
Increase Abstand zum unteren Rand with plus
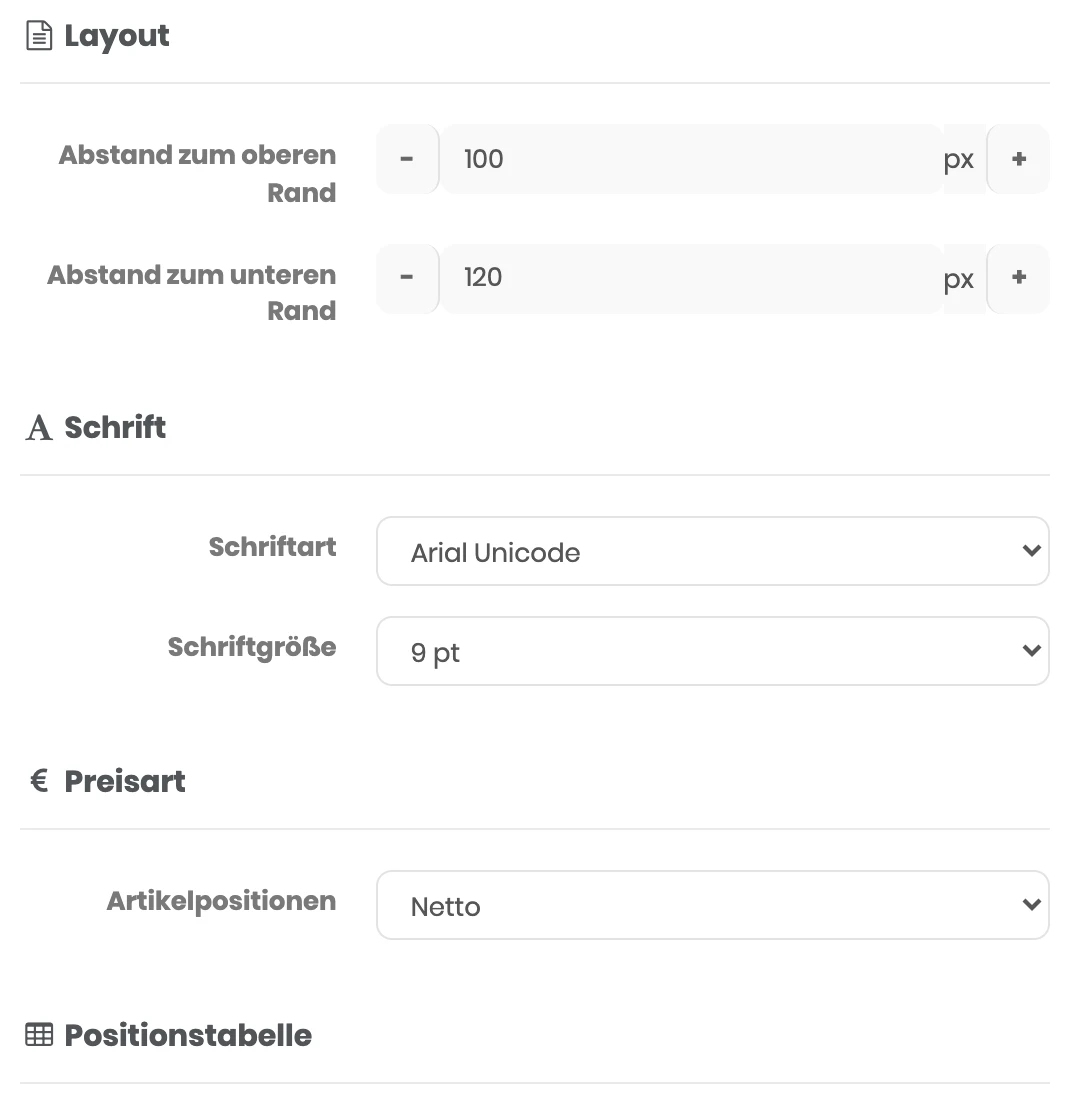1019,278
